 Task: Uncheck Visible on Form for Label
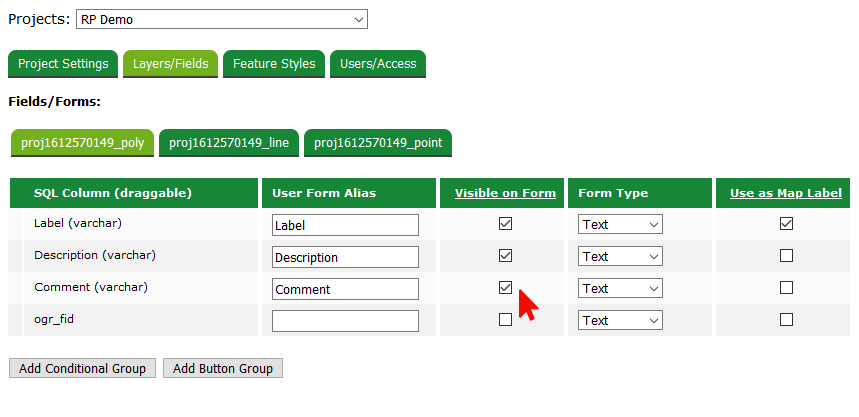click(505, 224)
